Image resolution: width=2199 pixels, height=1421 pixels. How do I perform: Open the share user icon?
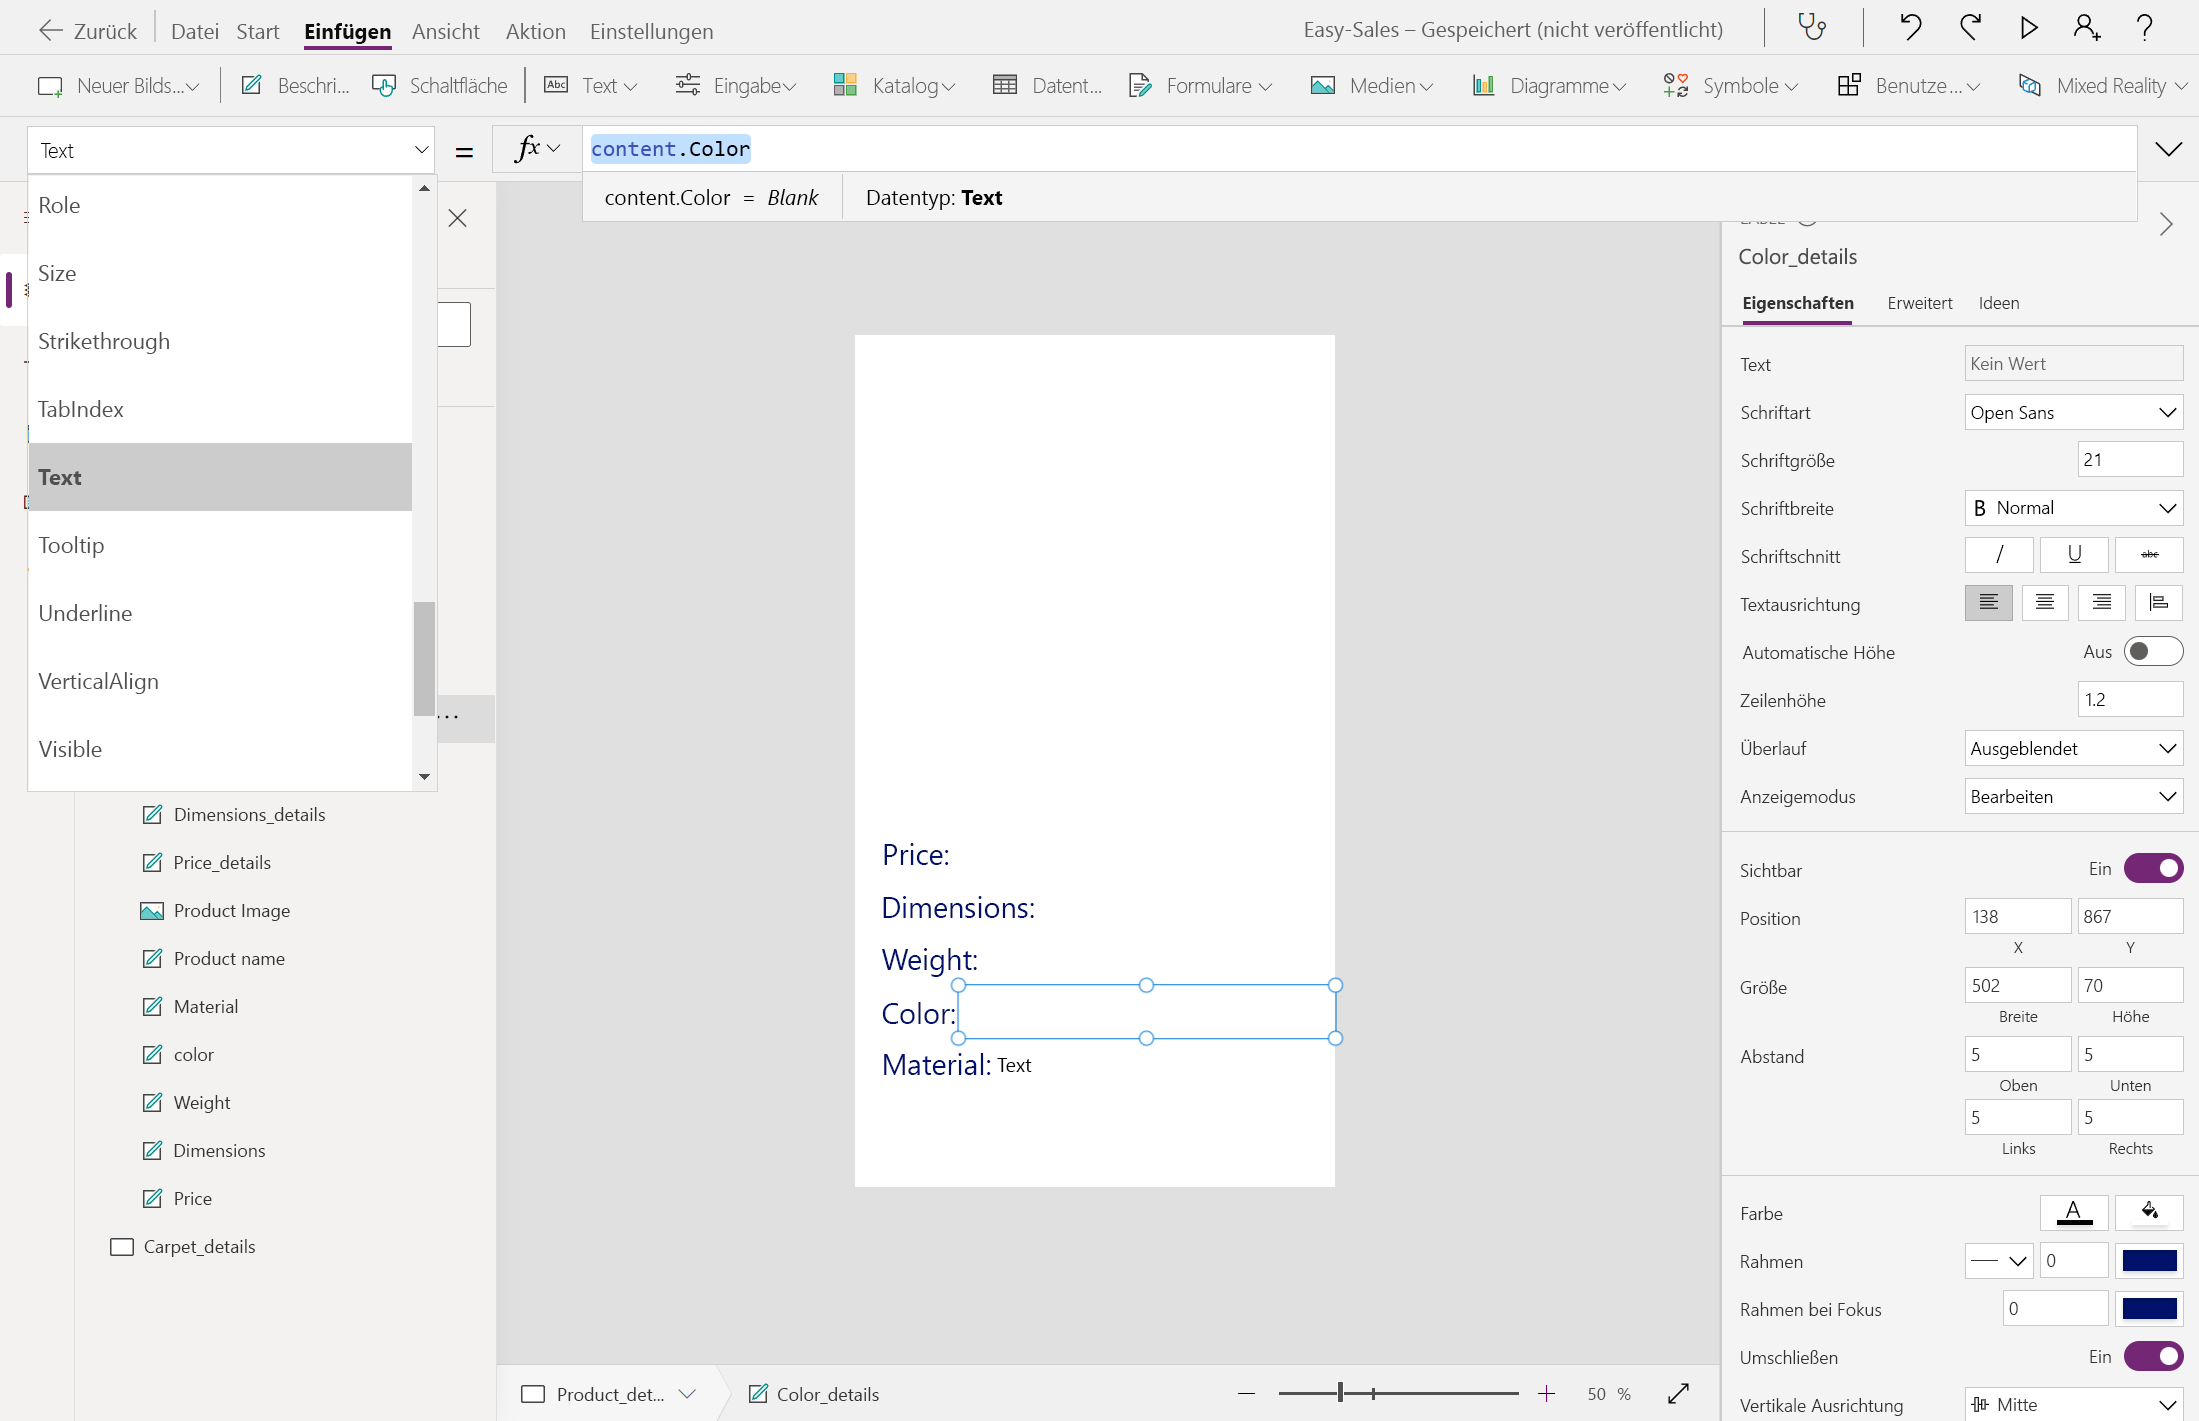(2087, 28)
